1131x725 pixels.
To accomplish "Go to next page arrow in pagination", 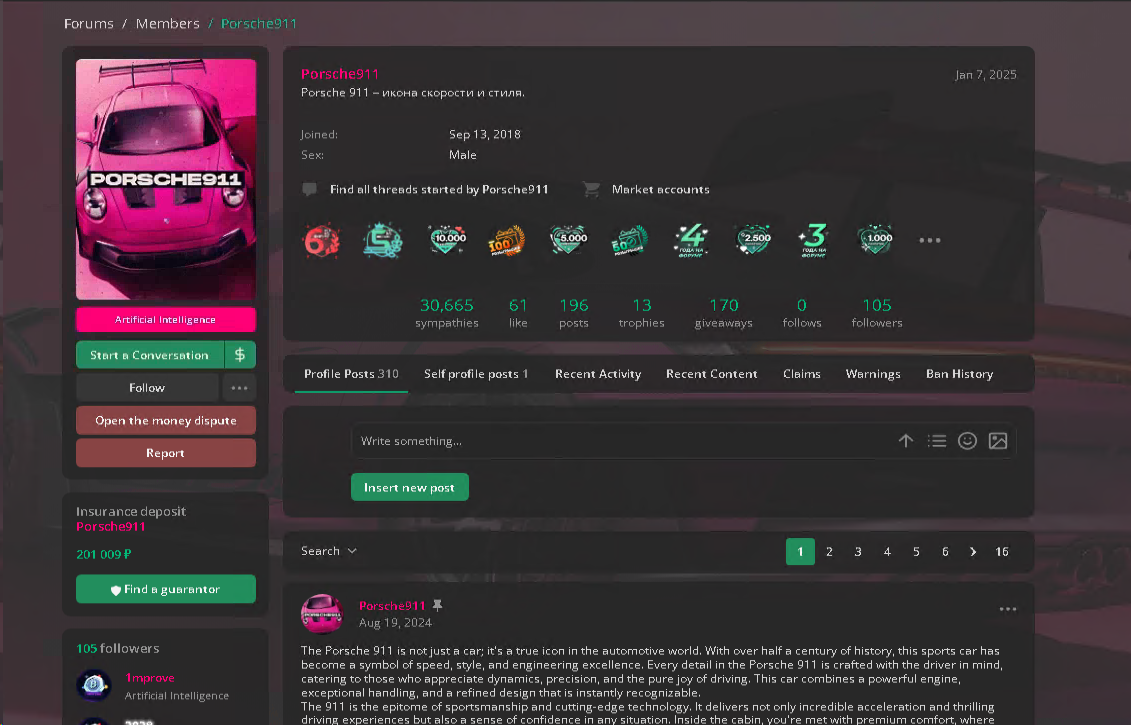I will 973,552.
